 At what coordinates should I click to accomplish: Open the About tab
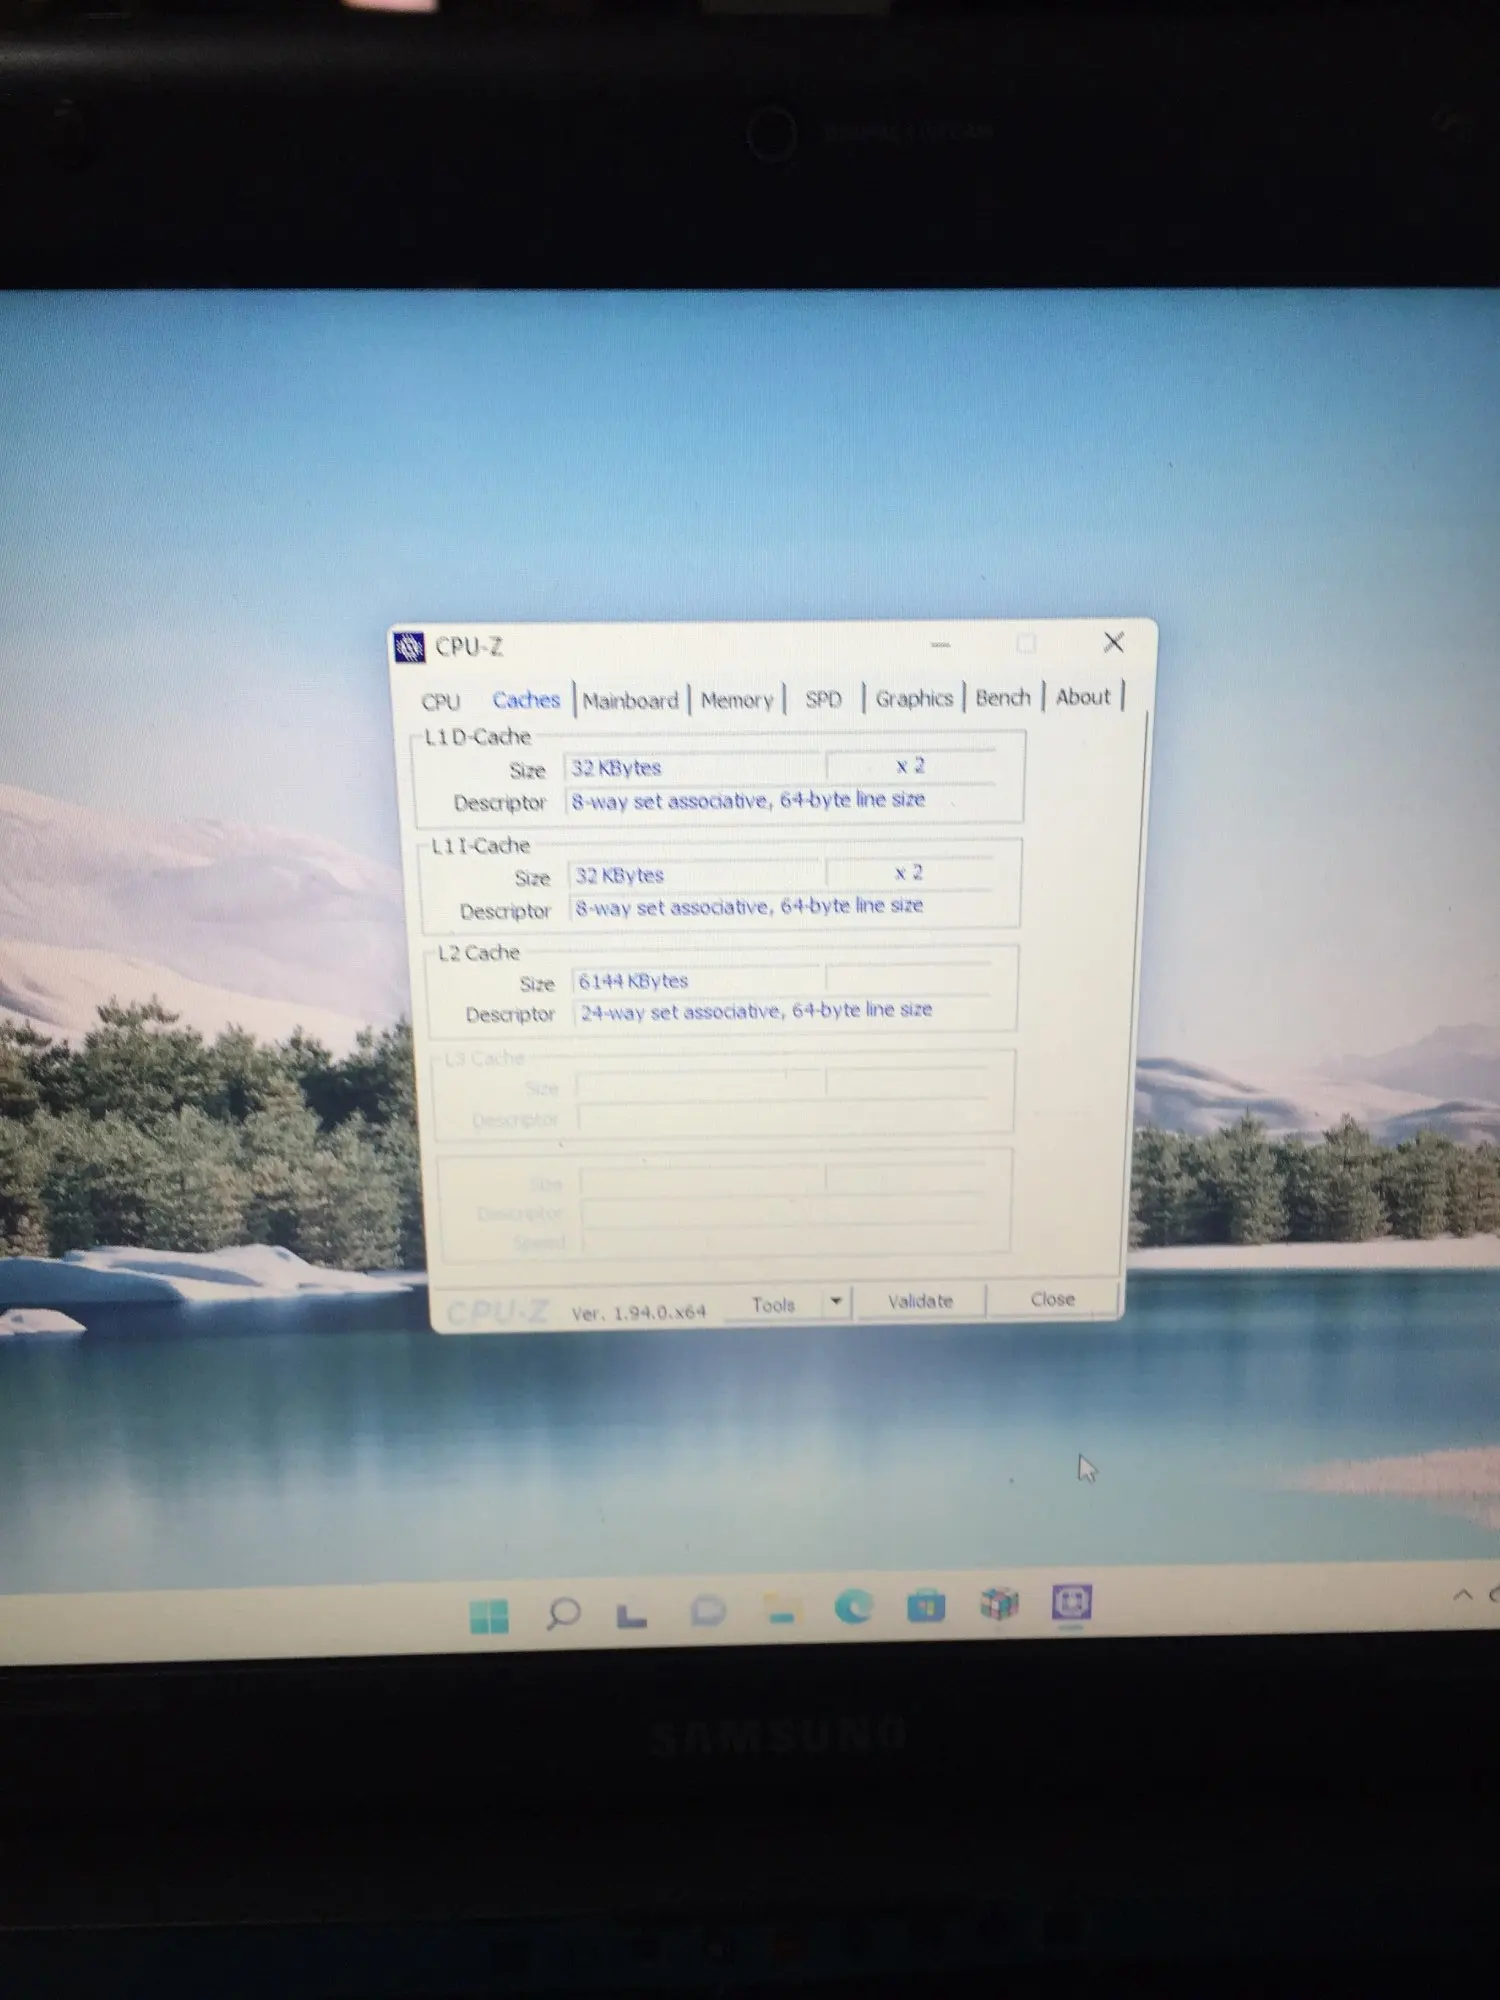click(x=1083, y=696)
